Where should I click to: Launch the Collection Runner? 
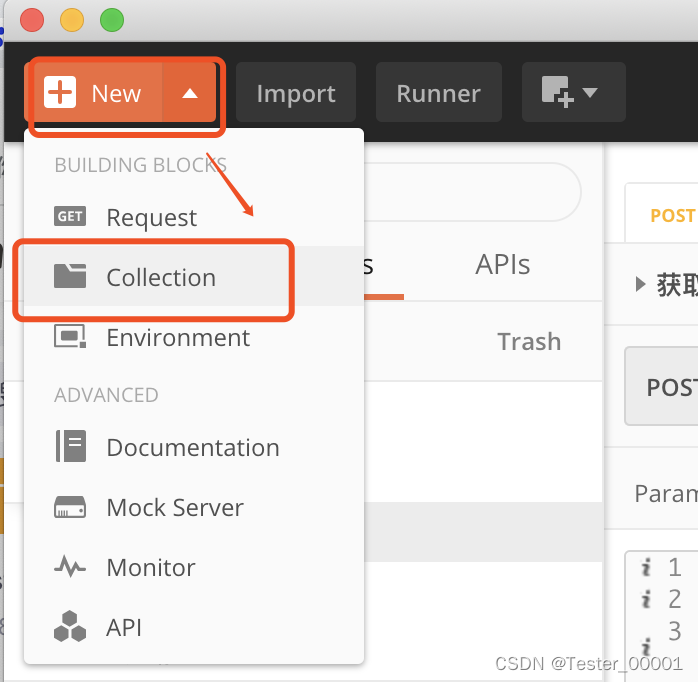click(x=438, y=92)
